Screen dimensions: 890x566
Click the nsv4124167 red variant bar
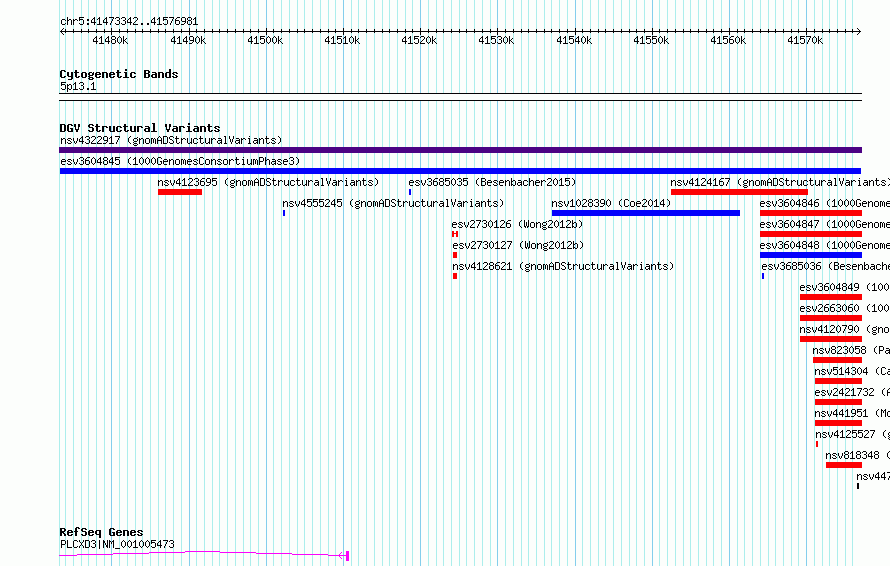click(739, 192)
